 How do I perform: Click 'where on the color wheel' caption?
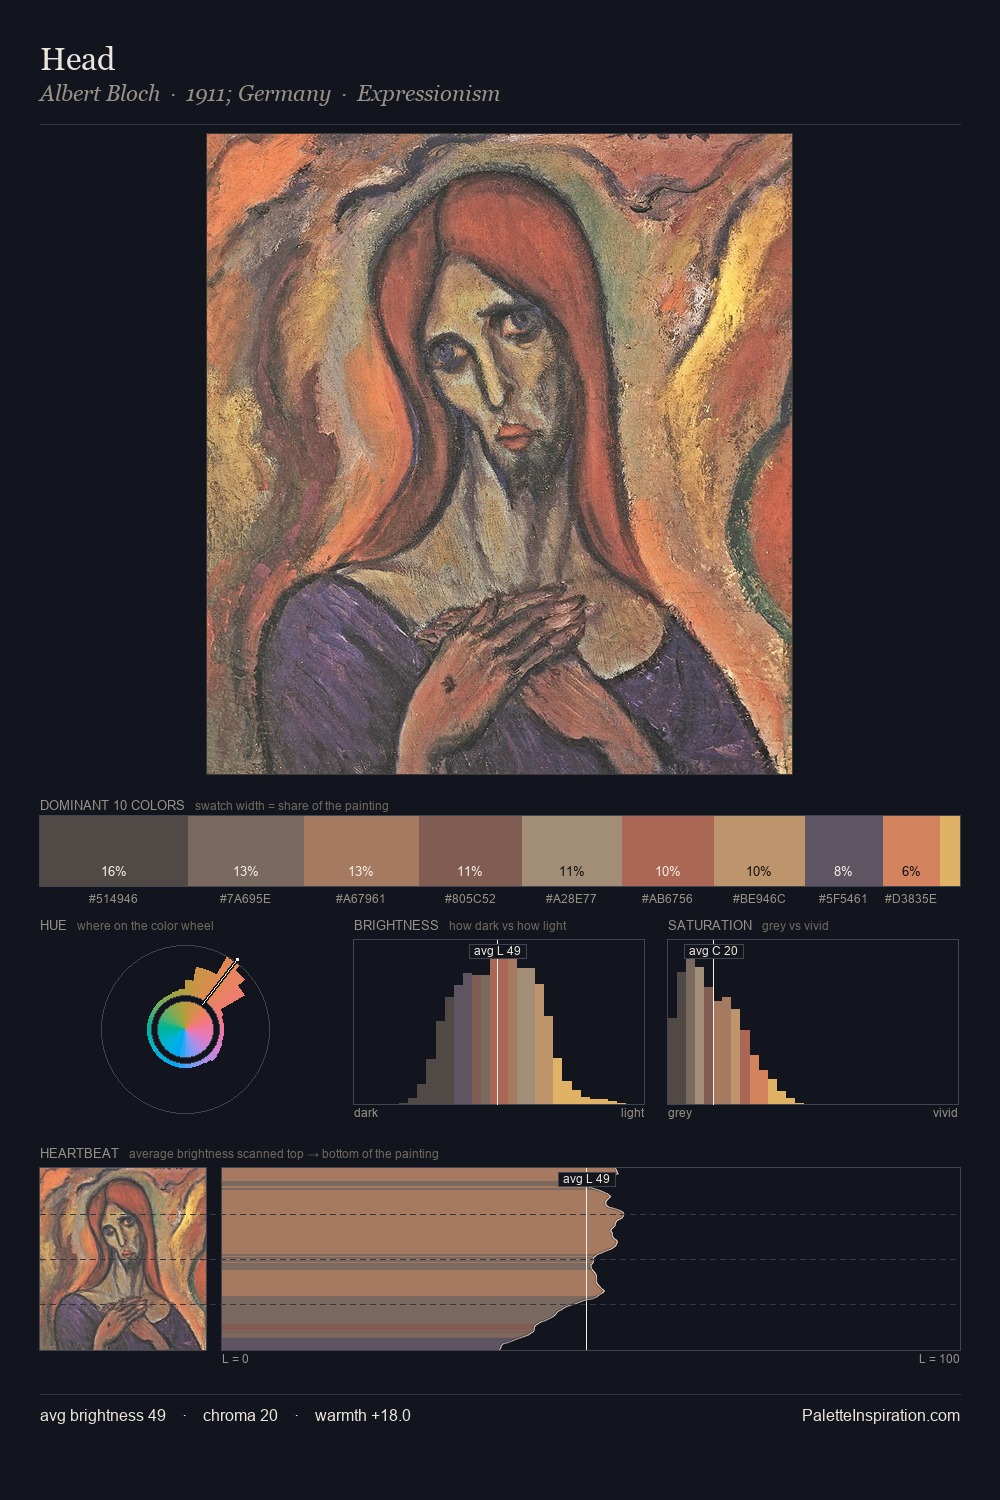145,926
